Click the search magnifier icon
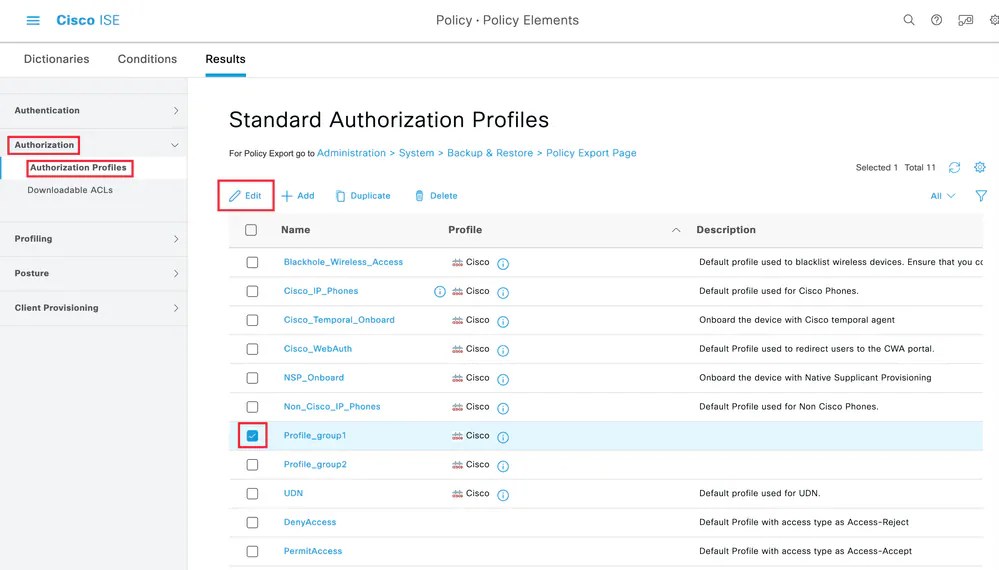Screen dimensions: 999x570 coord(909,20)
